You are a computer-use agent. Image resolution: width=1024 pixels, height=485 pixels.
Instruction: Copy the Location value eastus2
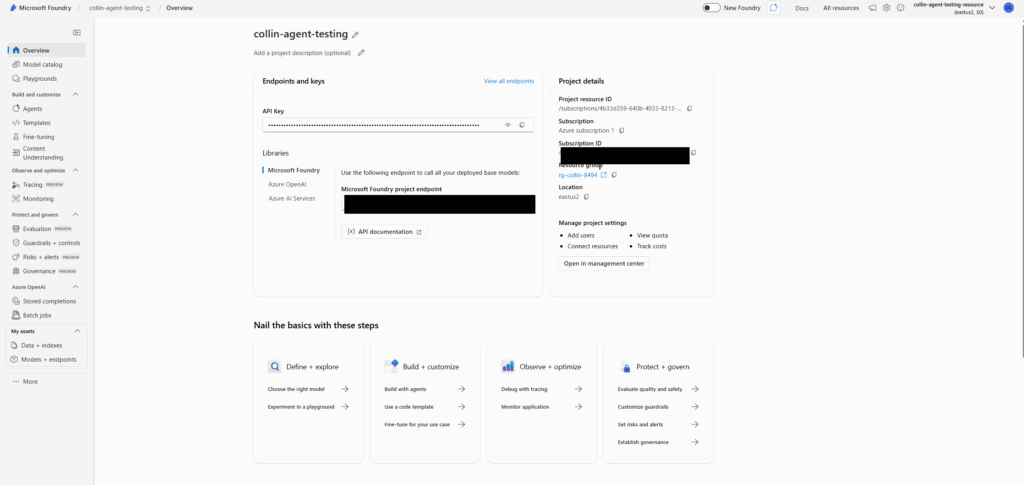586,197
